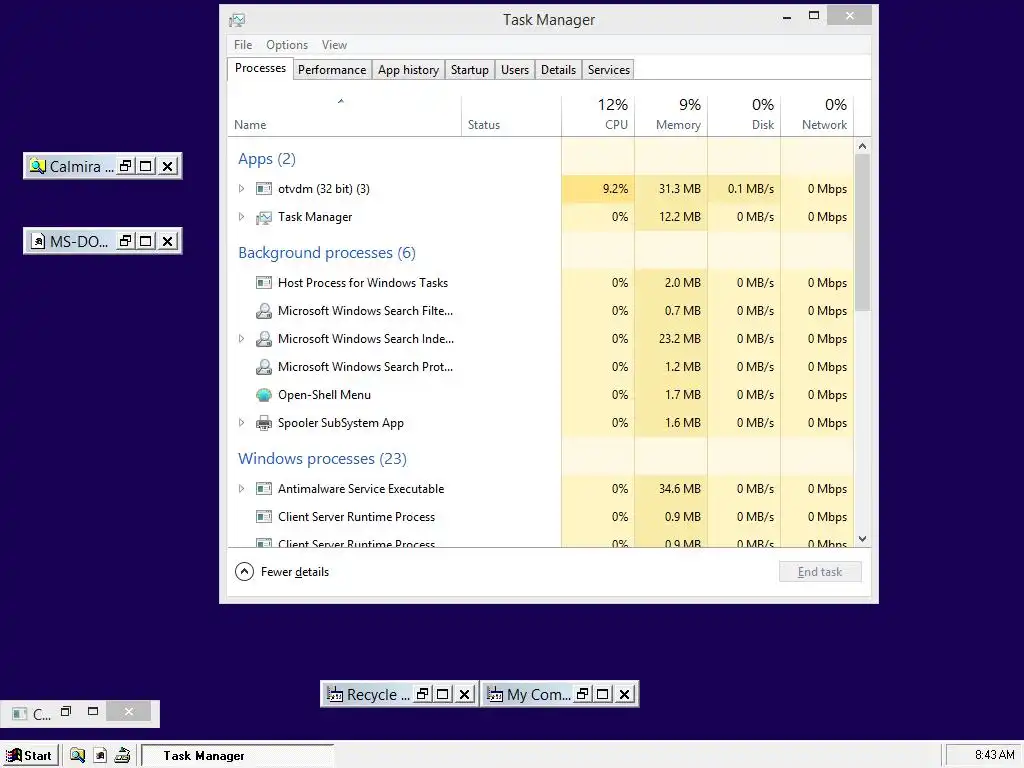1024x768 pixels.
Task: Sort by the Status column header
Action: [511, 115]
